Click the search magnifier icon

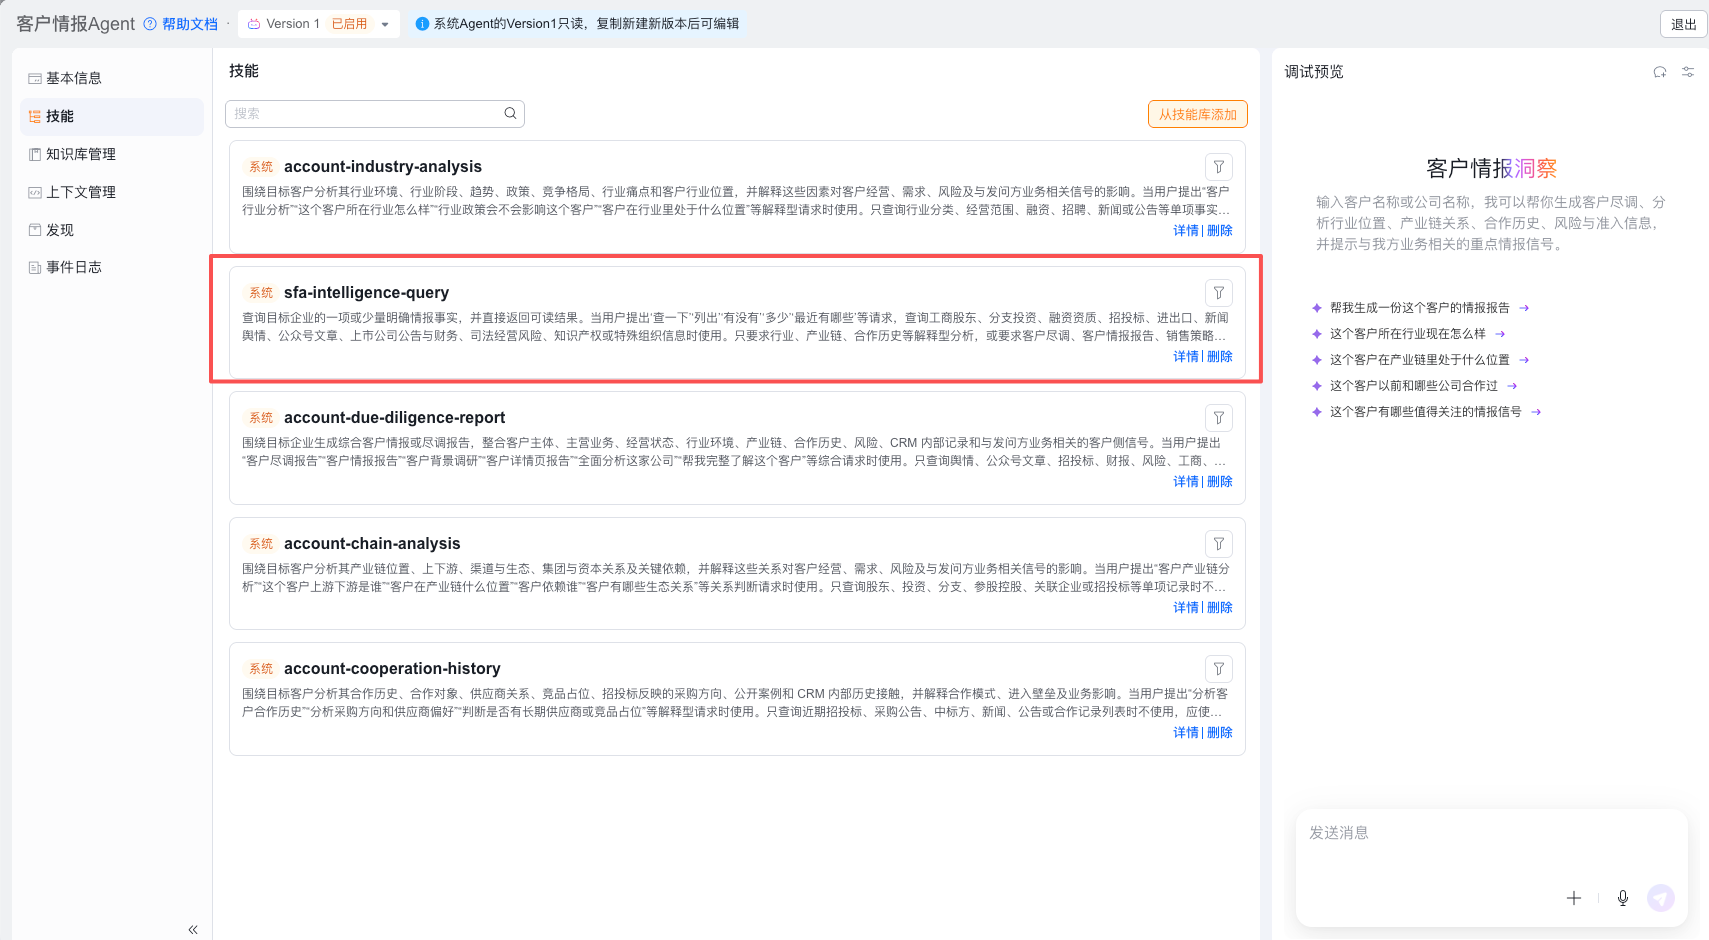510,113
